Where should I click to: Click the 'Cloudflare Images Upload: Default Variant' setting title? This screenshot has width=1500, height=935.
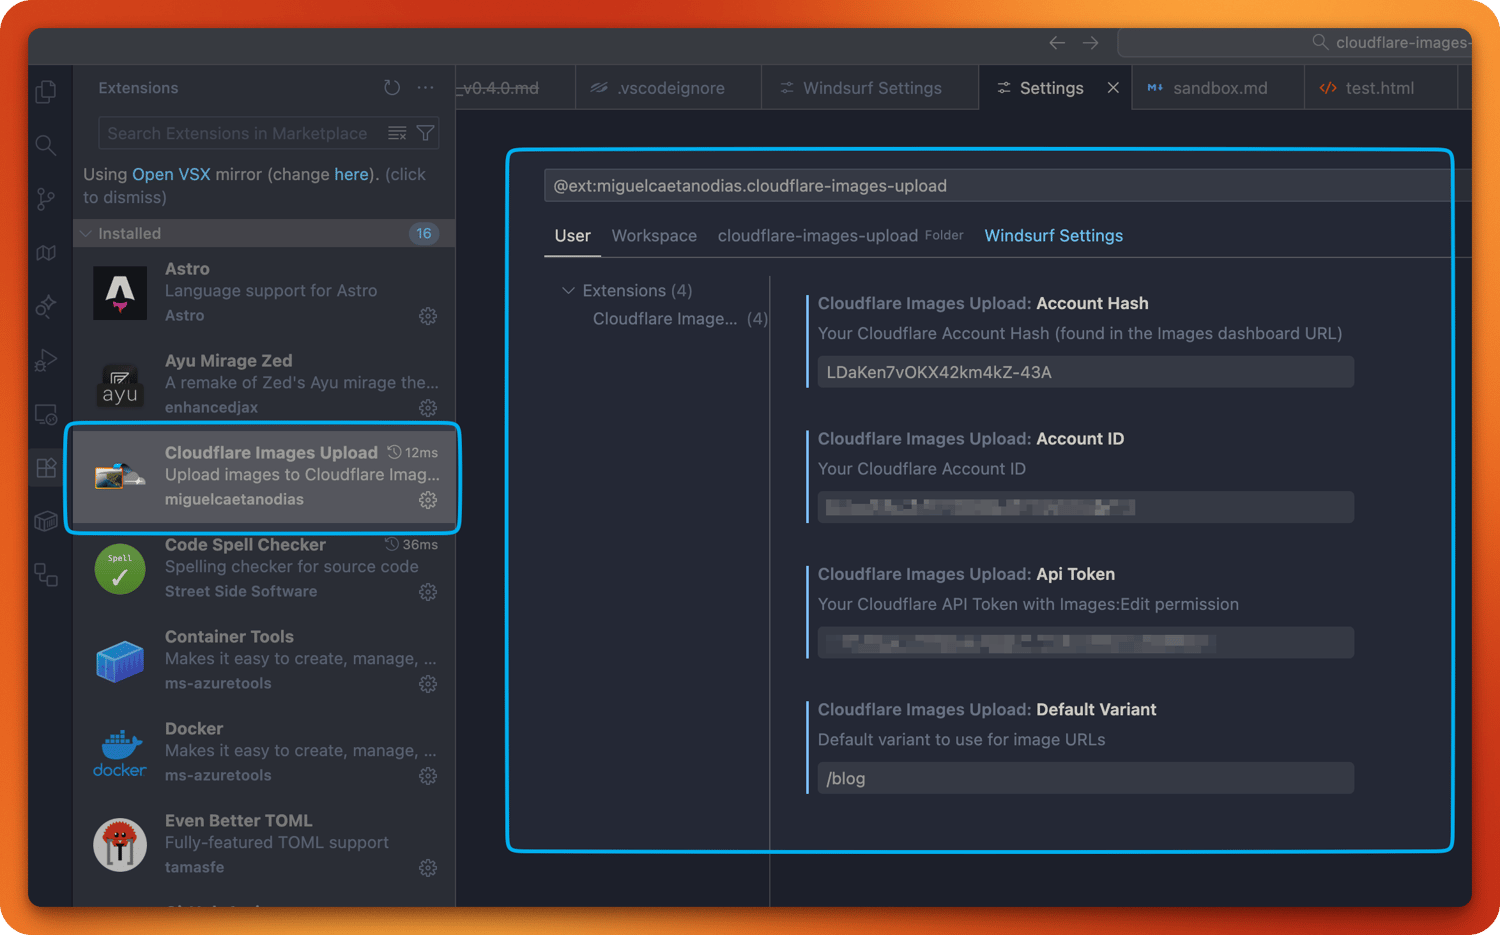click(x=987, y=709)
